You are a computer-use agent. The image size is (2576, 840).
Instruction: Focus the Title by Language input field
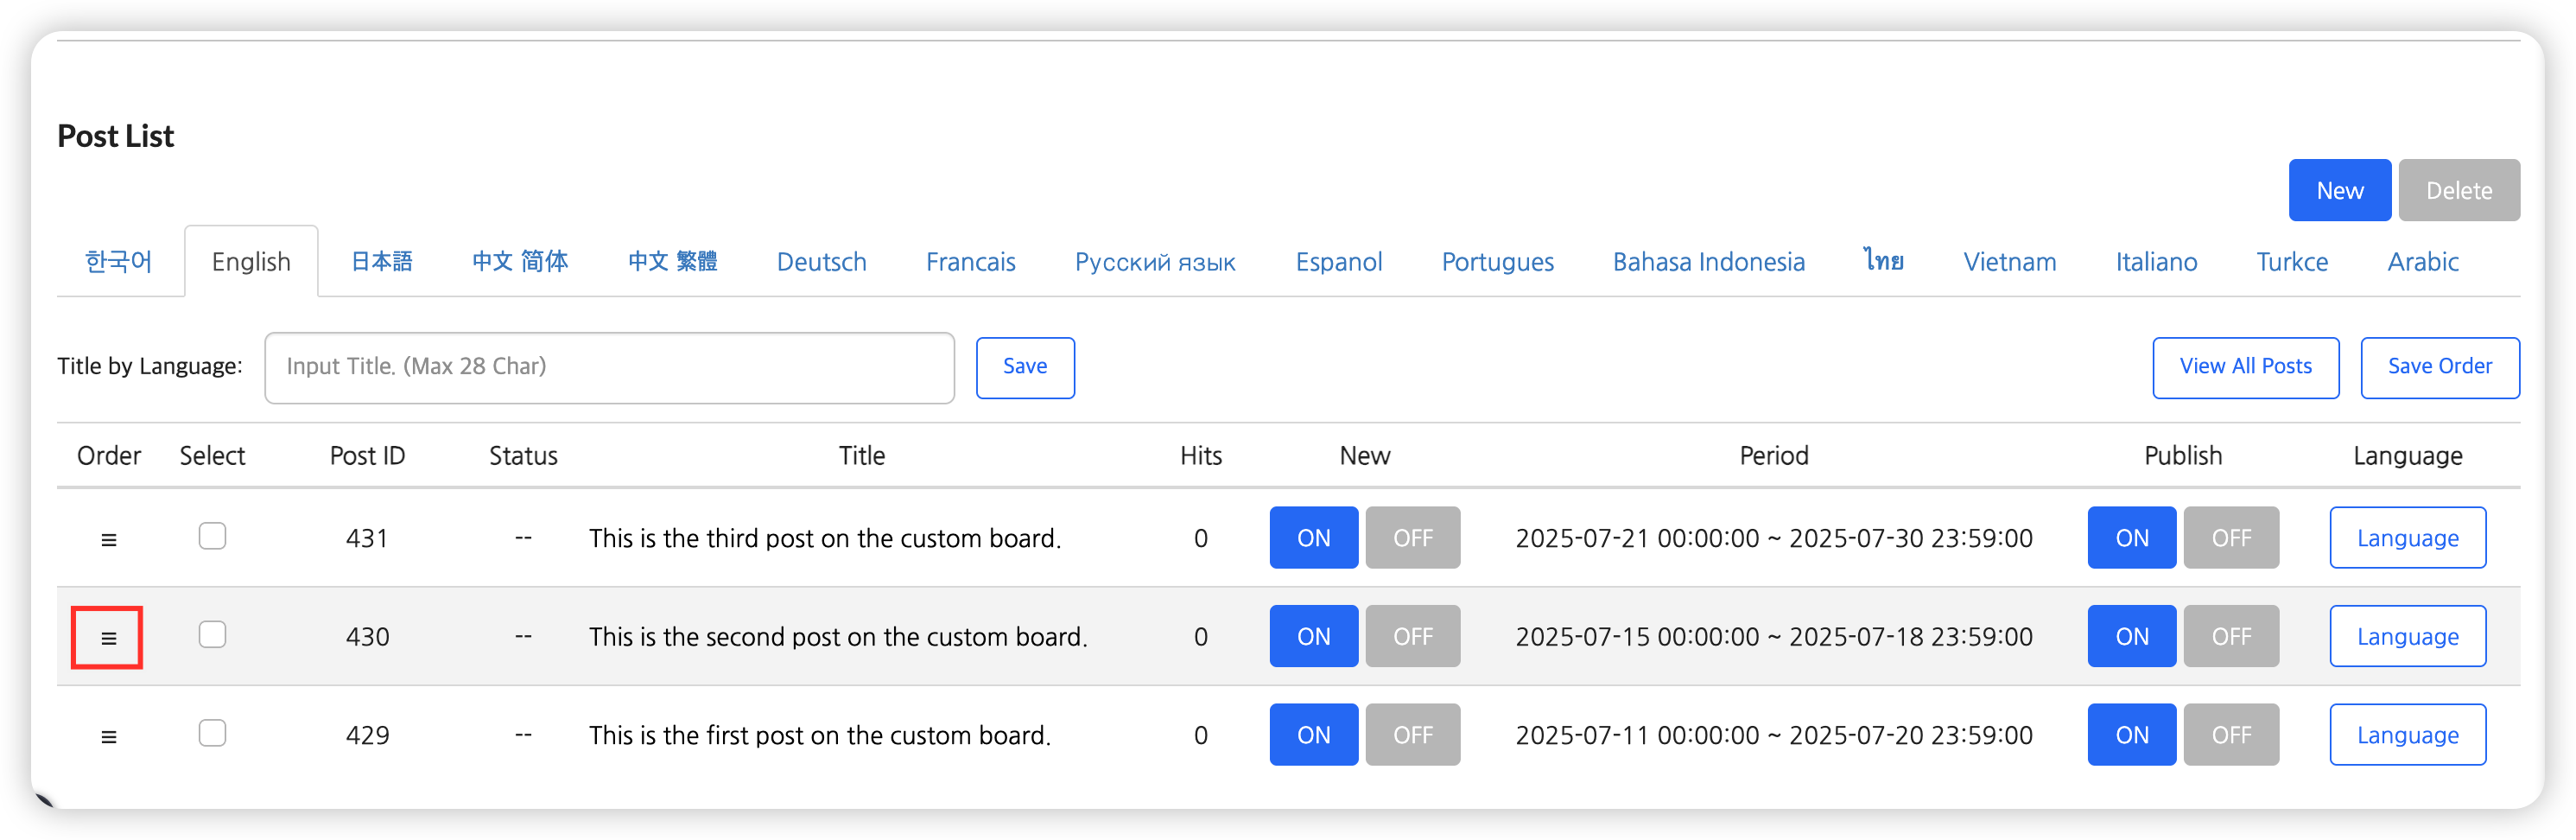(609, 367)
